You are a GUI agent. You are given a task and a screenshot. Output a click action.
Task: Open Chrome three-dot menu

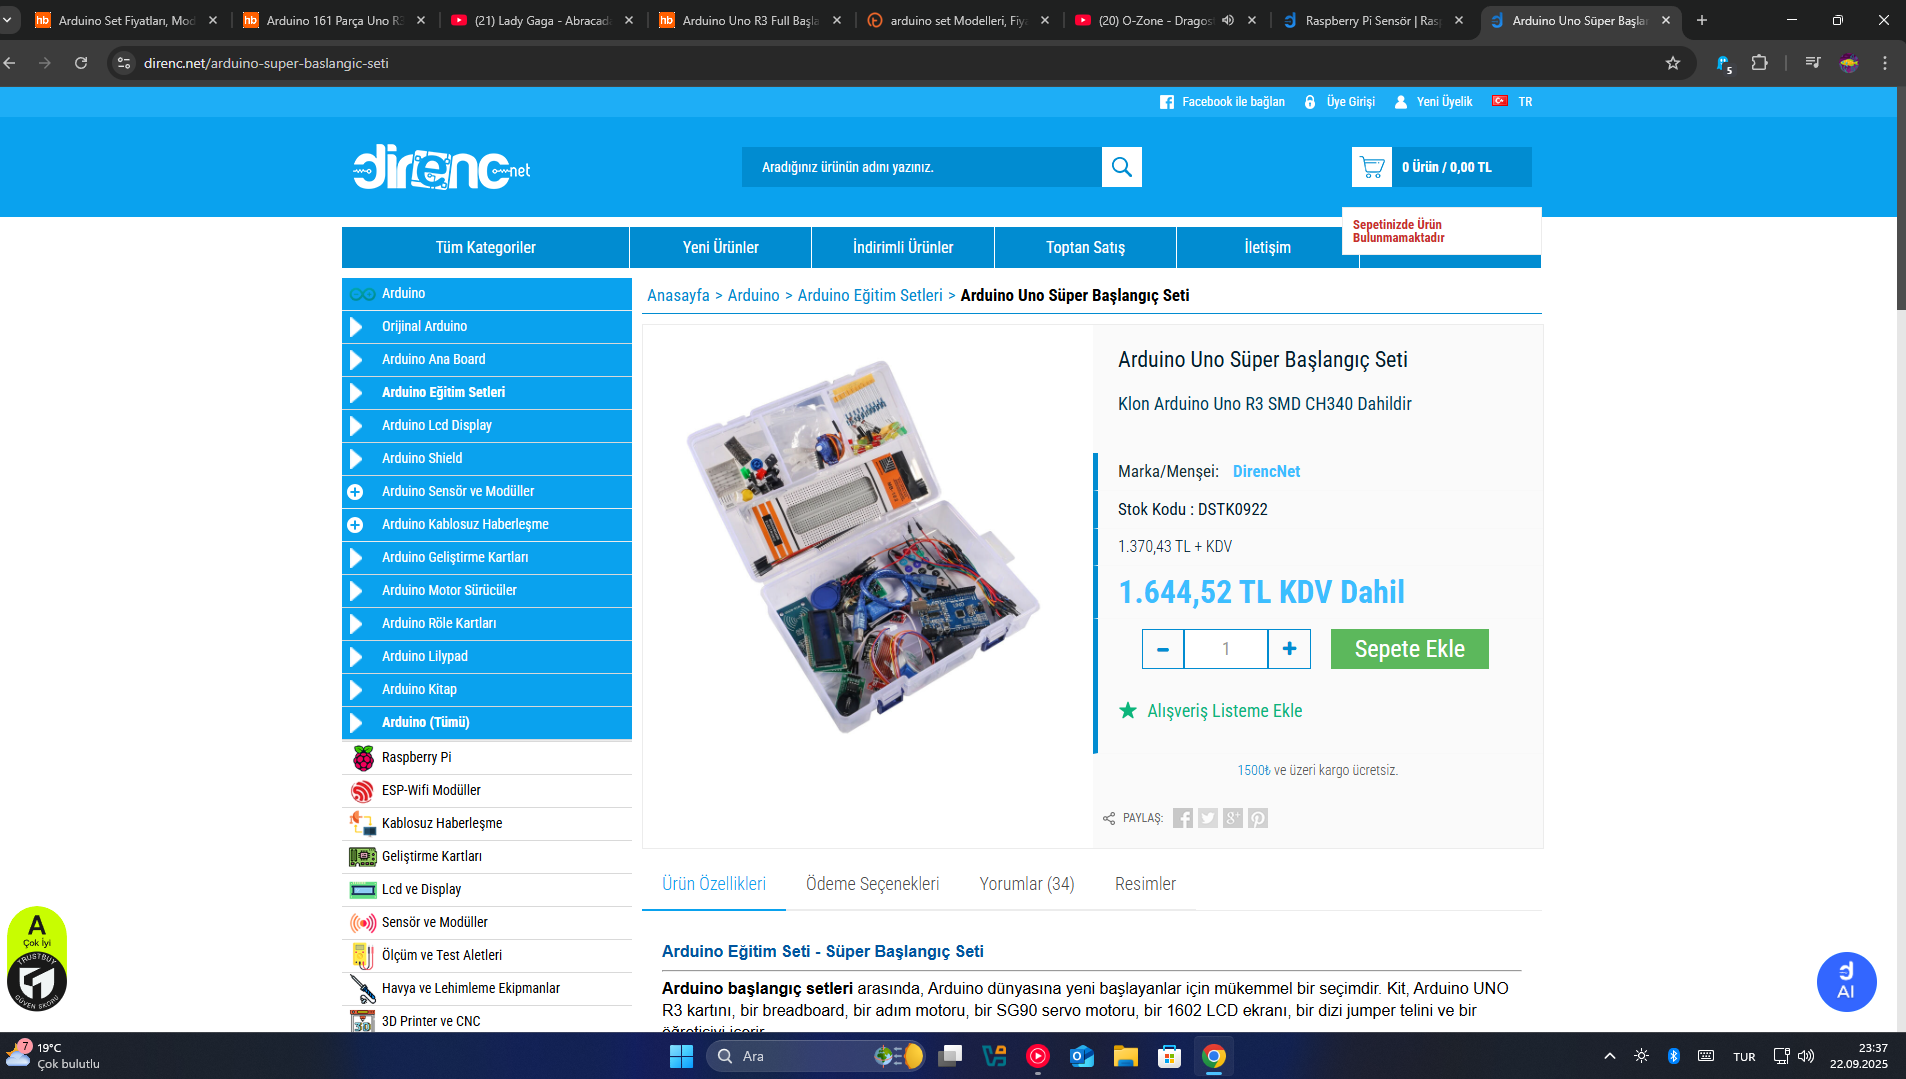[x=1885, y=63]
